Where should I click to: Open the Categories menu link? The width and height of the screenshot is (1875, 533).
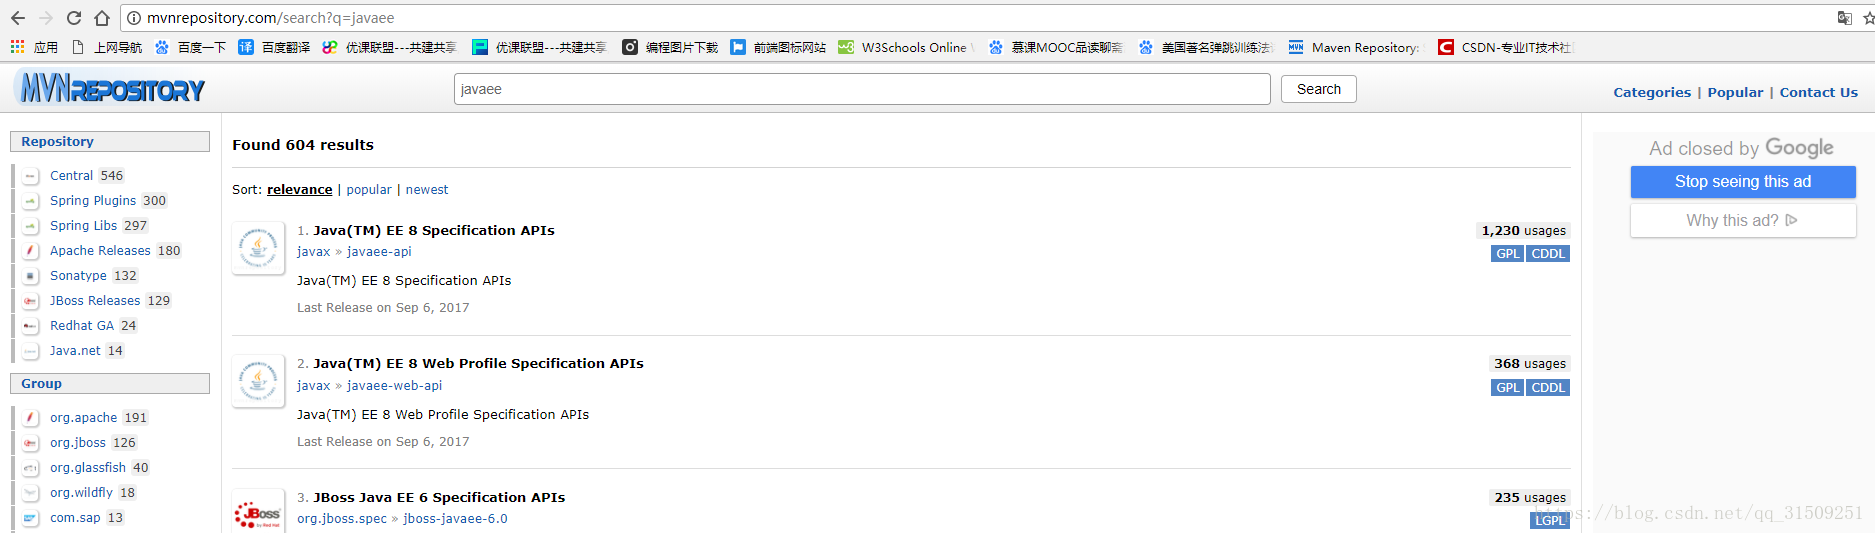pyautogui.click(x=1652, y=92)
